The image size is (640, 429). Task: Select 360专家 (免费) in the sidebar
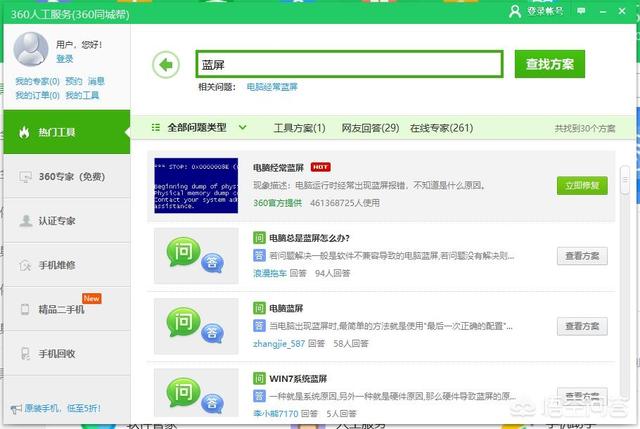[67, 176]
